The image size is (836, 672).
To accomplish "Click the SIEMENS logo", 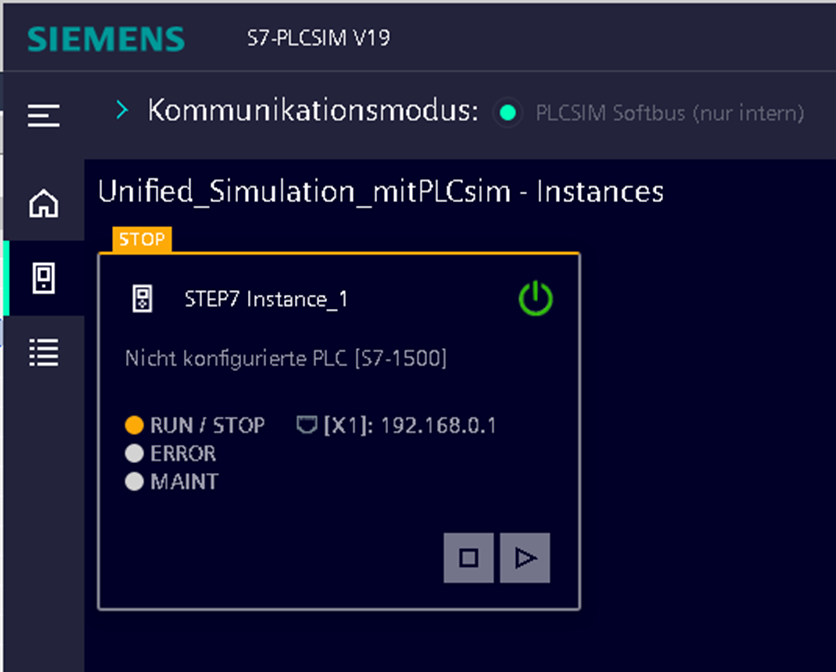I will [106, 39].
